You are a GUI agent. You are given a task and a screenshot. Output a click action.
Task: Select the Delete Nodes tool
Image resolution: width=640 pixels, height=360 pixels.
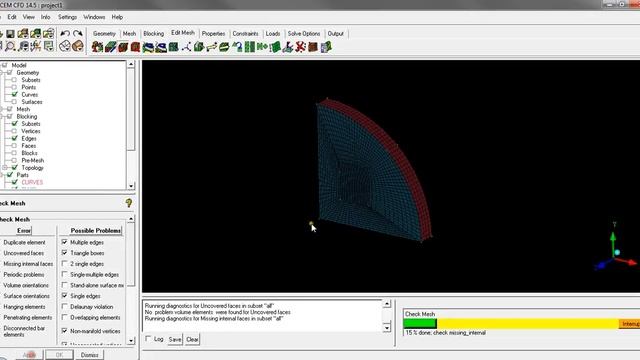click(x=300, y=47)
